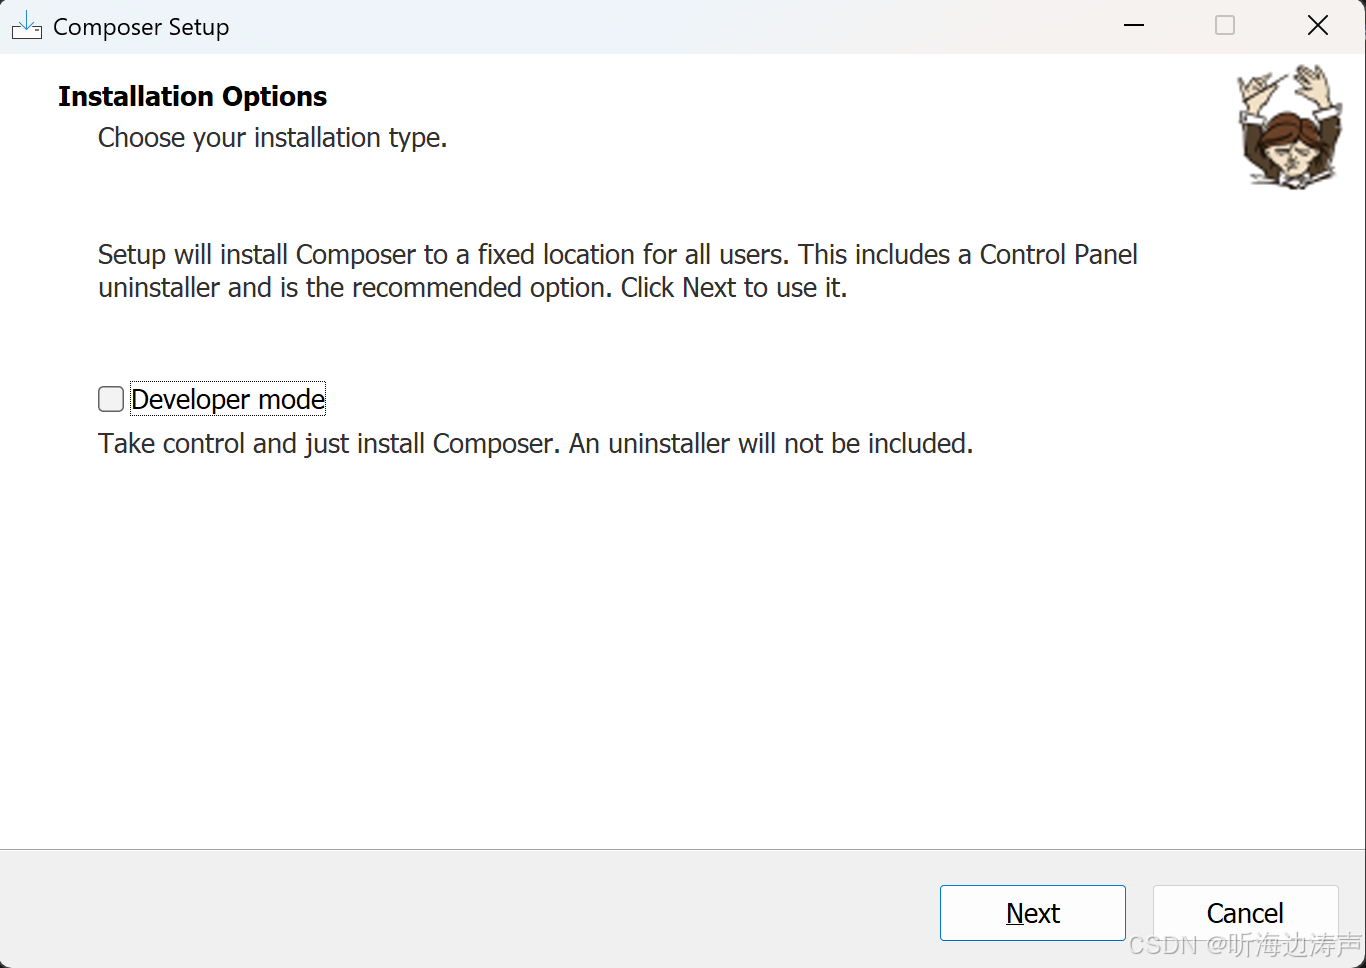Click the "uninstaller and is the recommended option" line

pos(472,288)
